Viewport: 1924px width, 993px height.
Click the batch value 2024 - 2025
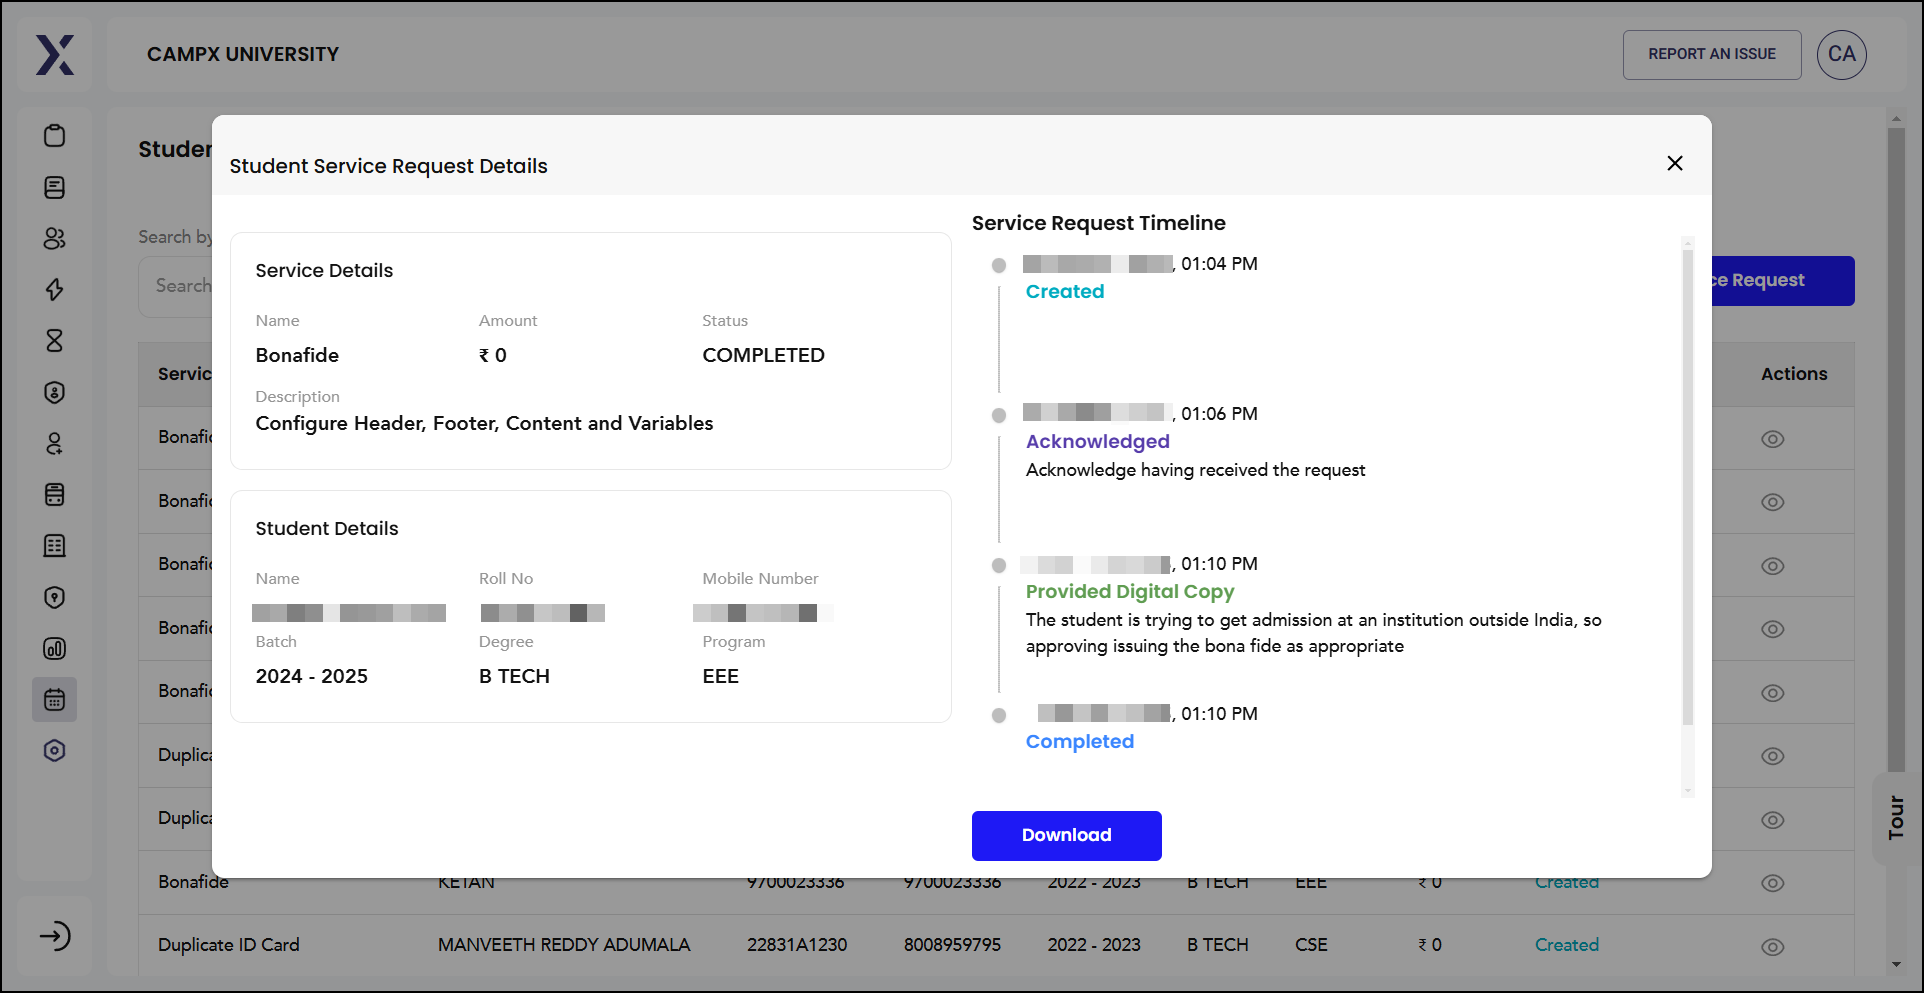pyautogui.click(x=312, y=677)
